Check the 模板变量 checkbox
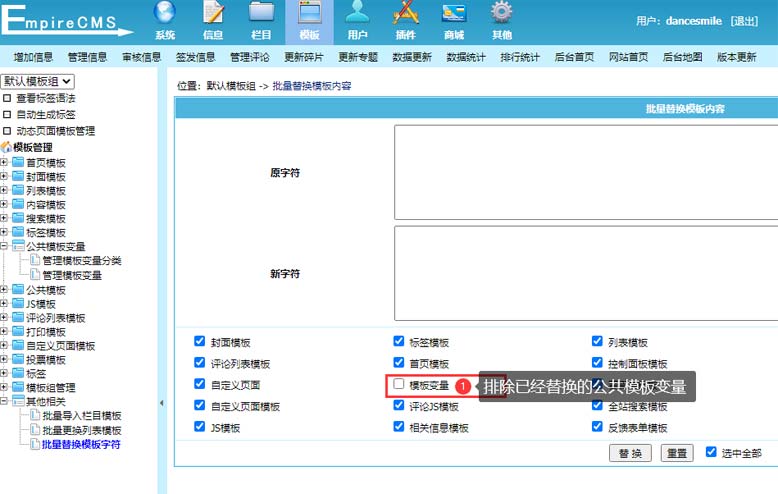The height and width of the screenshot is (494, 778). pyautogui.click(x=398, y=384)
